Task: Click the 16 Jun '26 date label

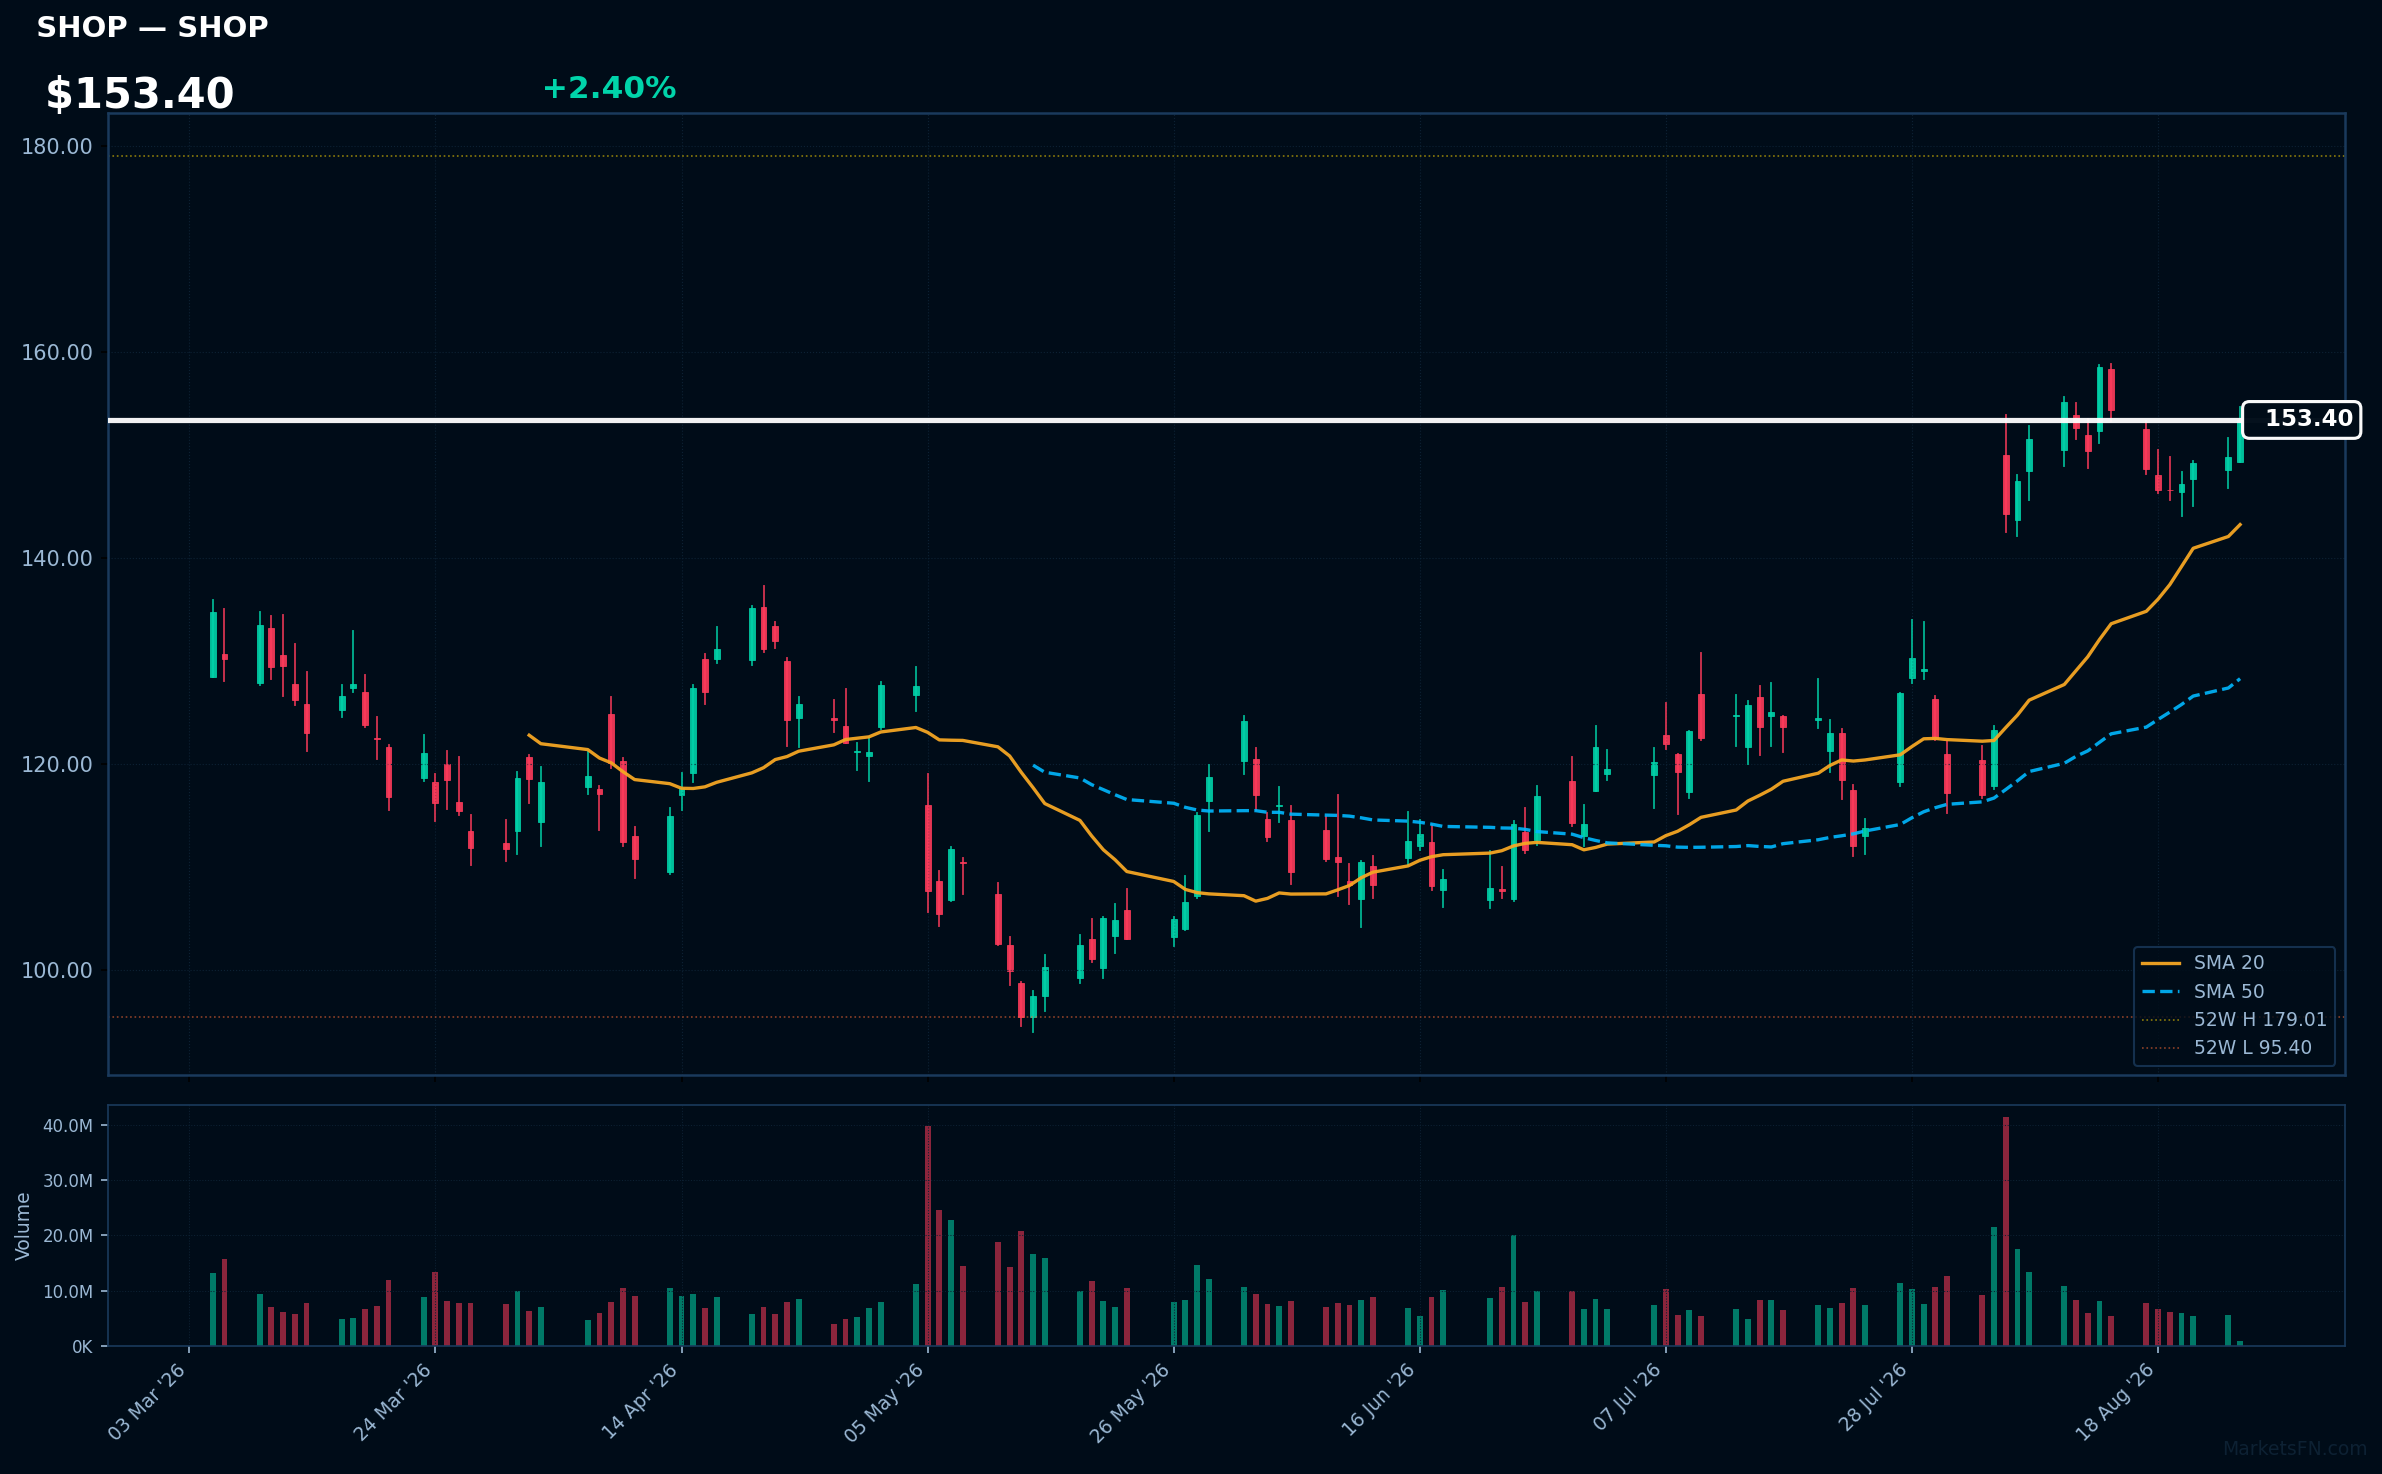Action: point(1378,1401)
